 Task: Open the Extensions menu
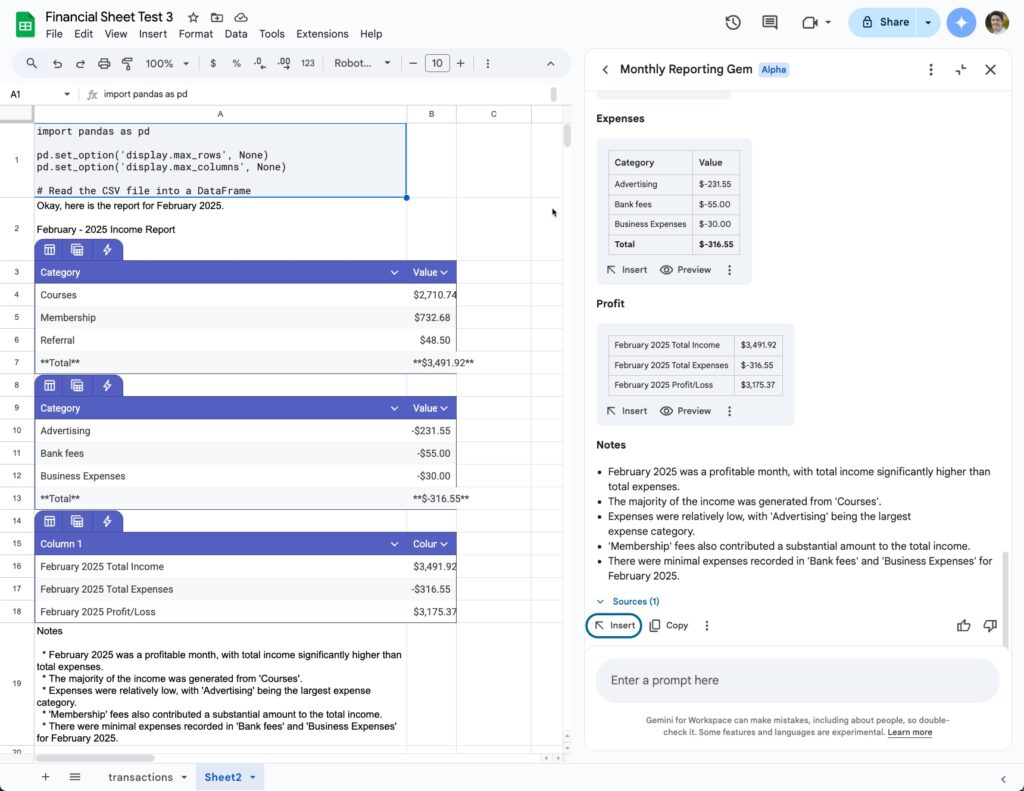pos(322,34)
